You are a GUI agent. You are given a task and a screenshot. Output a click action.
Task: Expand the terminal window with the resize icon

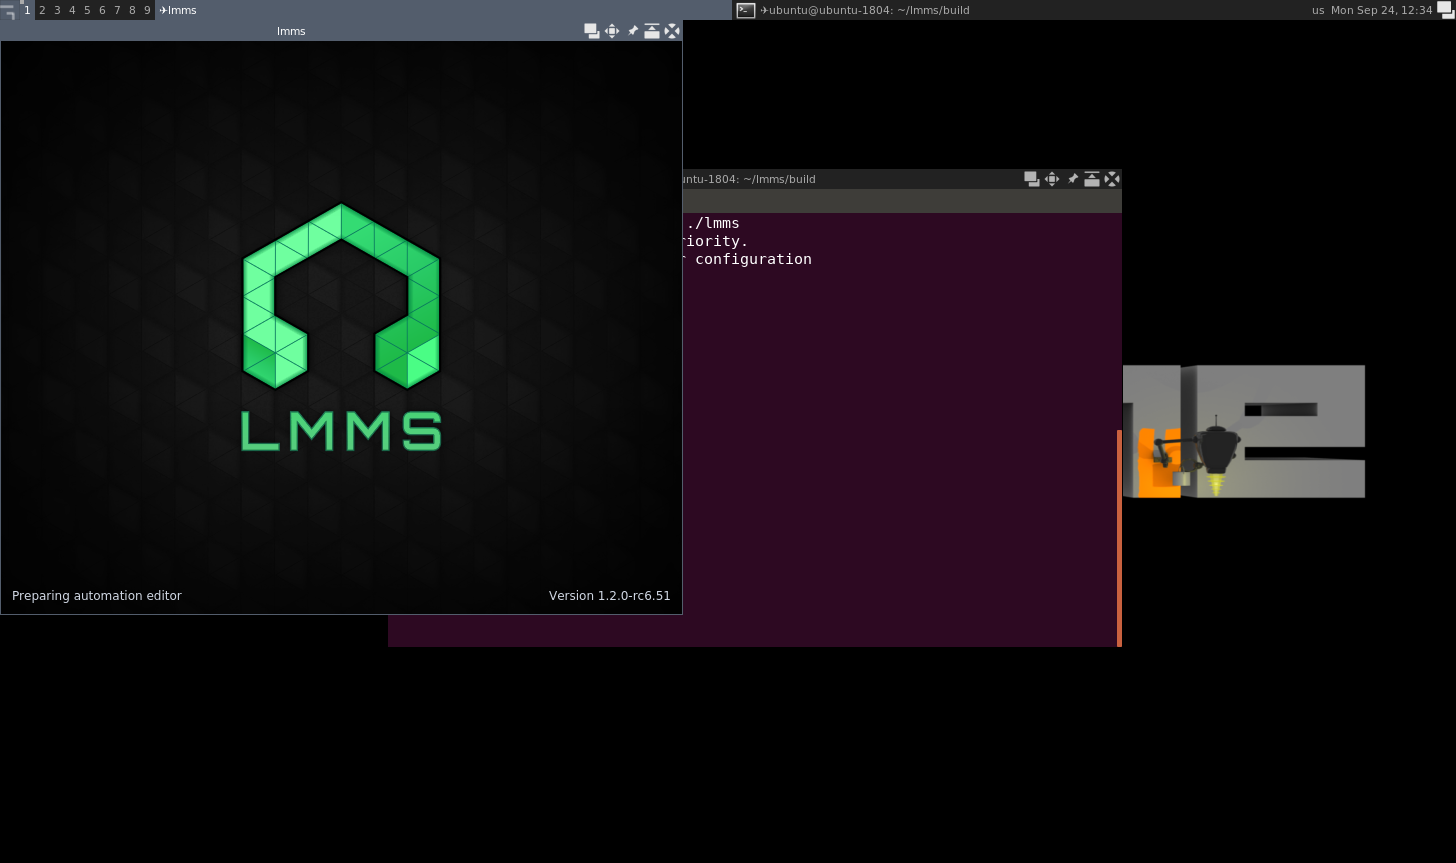click(1112, 179)
